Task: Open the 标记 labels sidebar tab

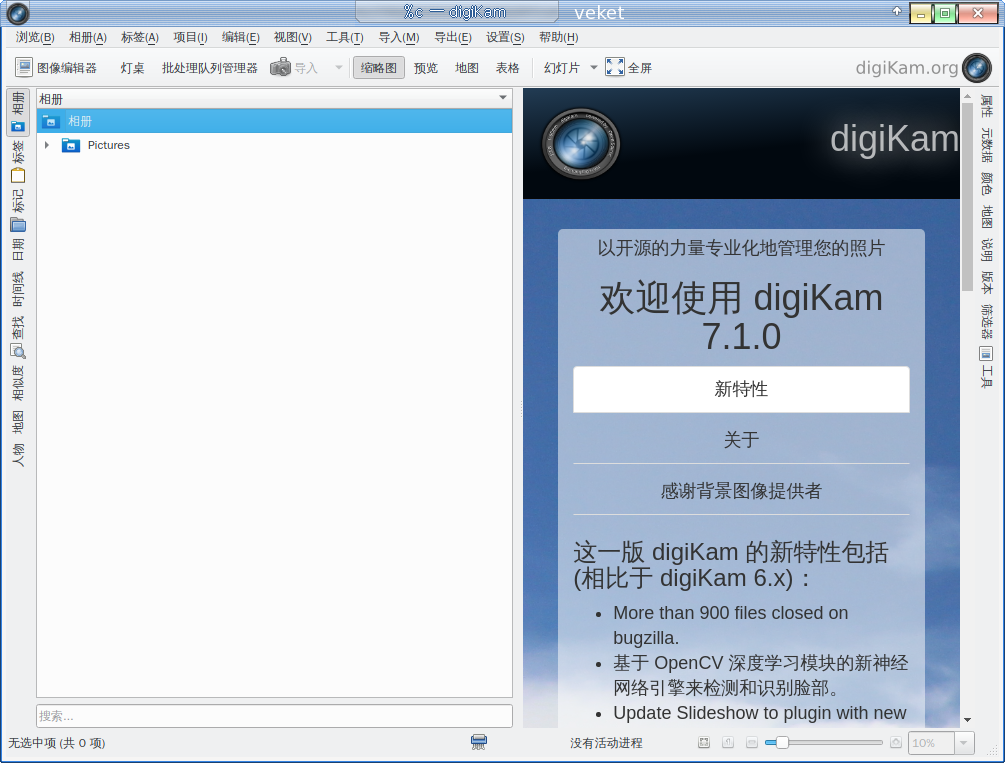Action: coord(18,210)
